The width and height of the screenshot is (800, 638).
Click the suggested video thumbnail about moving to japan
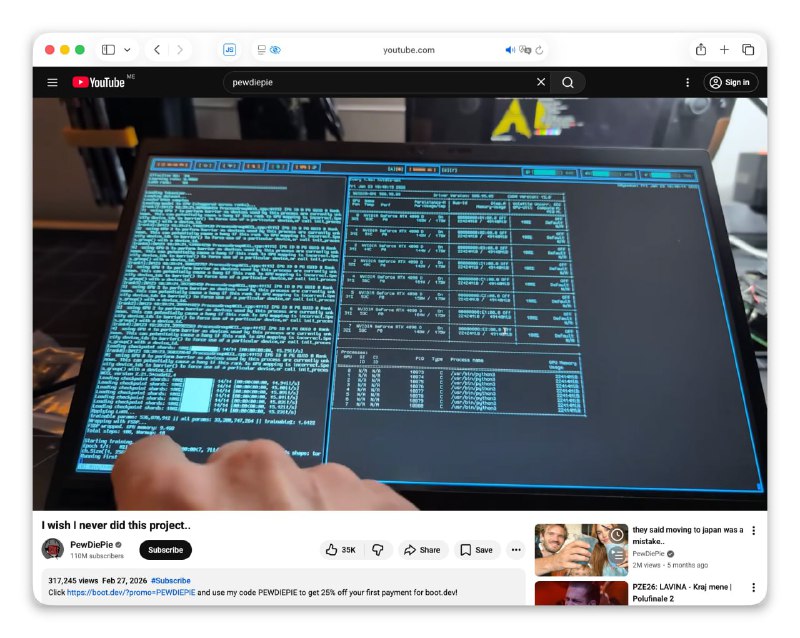pyautogui.click(x=578, y=548)
